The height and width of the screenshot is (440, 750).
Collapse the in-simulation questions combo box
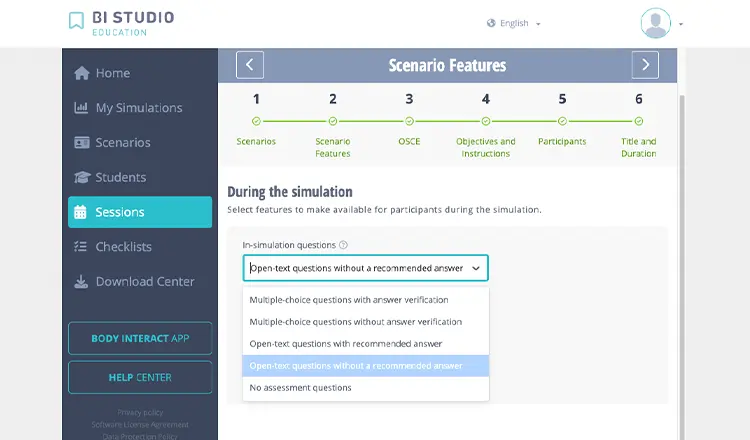[477, 268]
